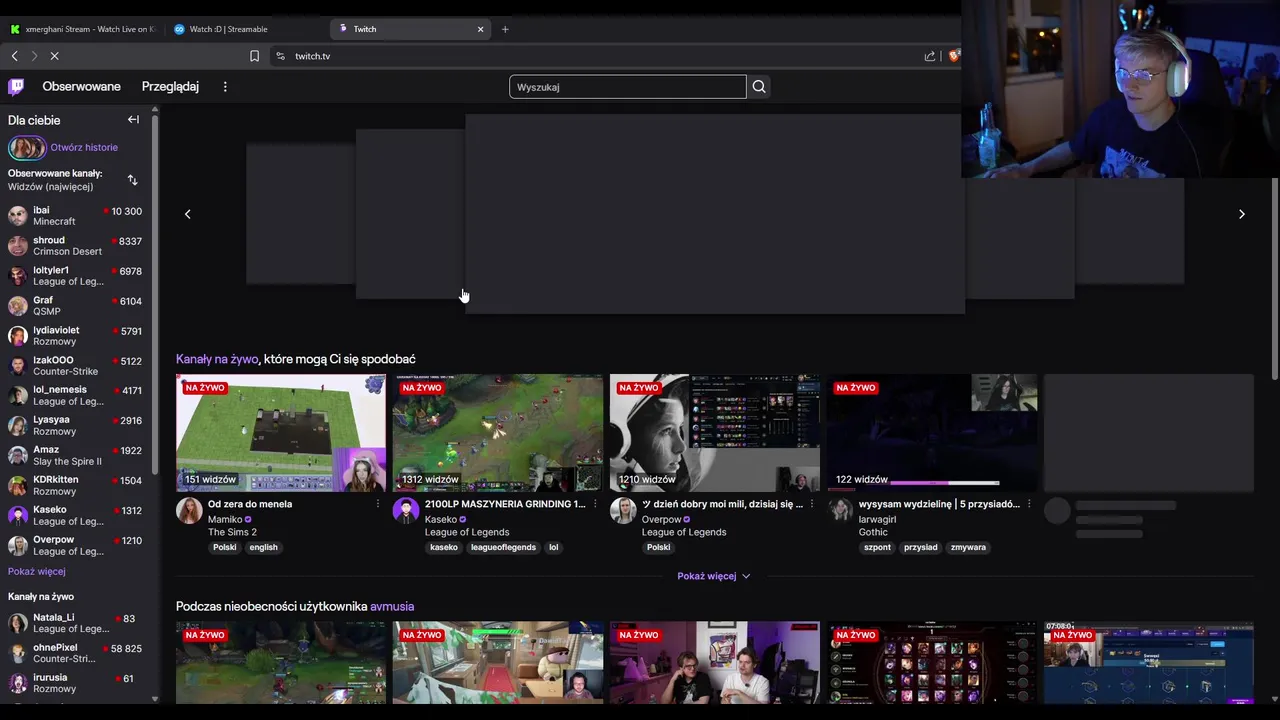1280x720 pixels.
Task: Open Kanały na żywo heading link
Action: pos(217,359)
